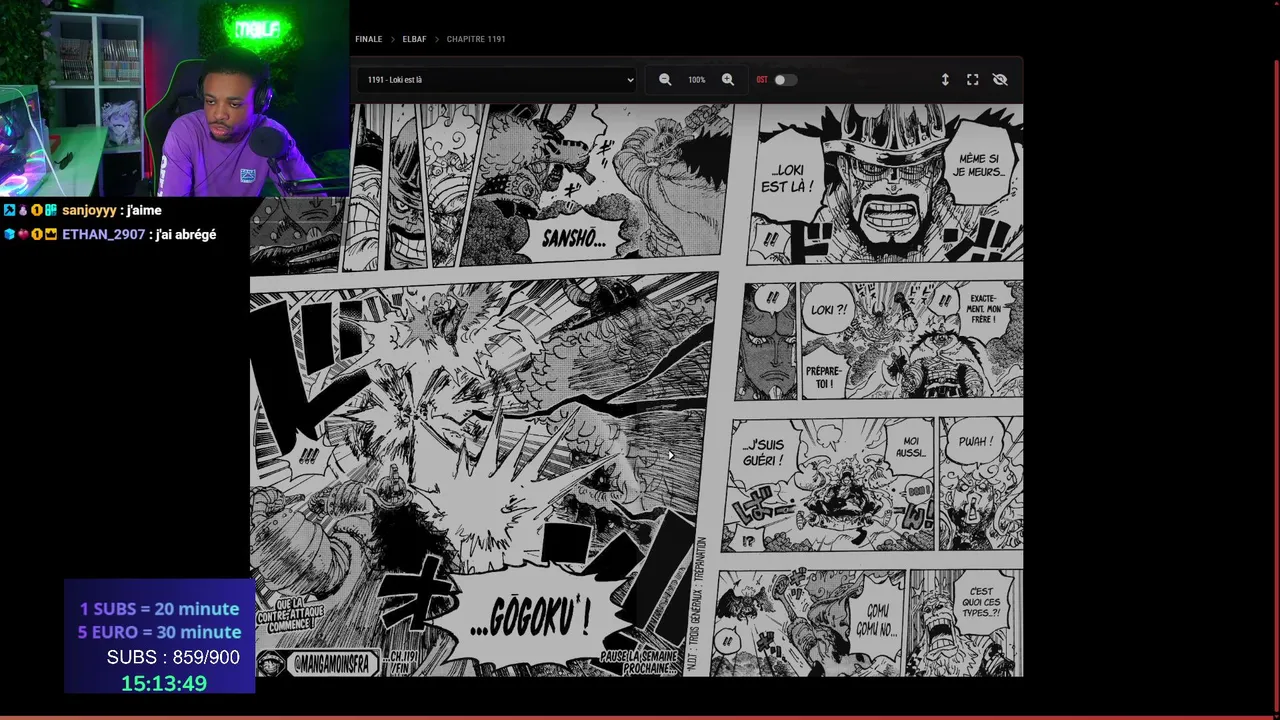Switch the vertical reading mode icon
Screen dimensions: 1280x720
coord(945,80)
